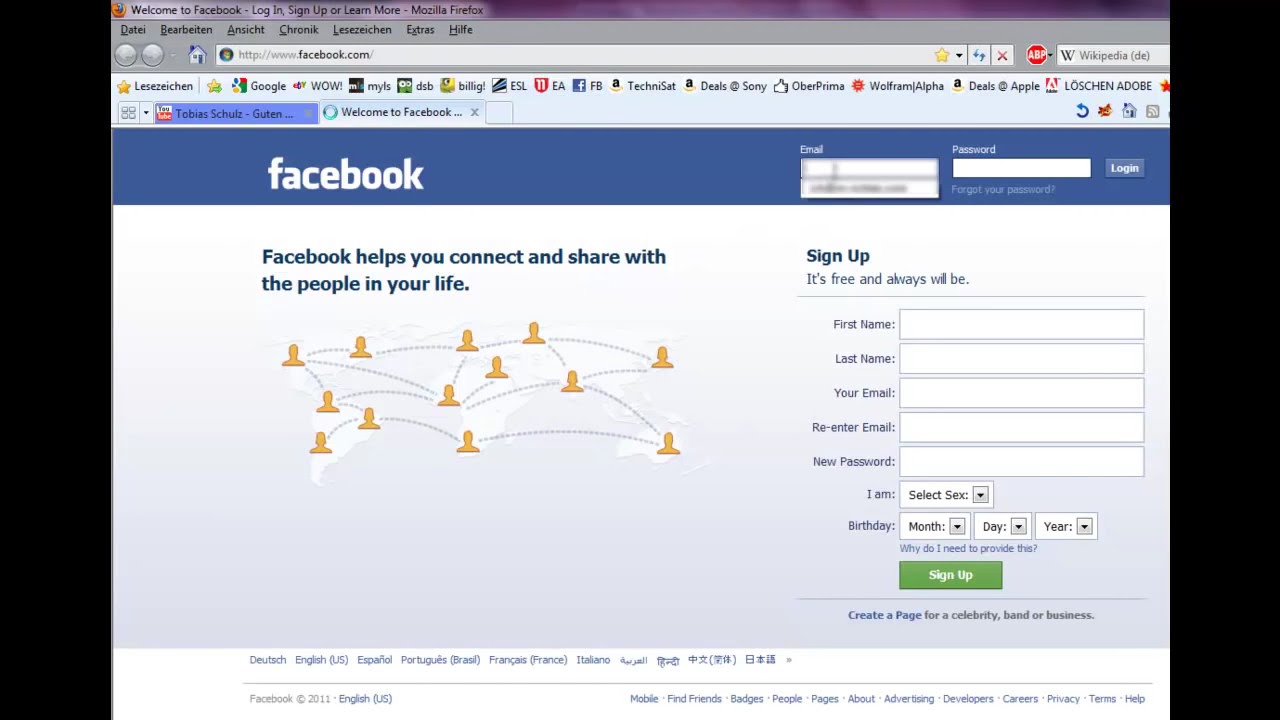The height and width of the screenshot is (720, 1280).
Task: Click the tab groups grid icon
Action: tap(128, 113)
